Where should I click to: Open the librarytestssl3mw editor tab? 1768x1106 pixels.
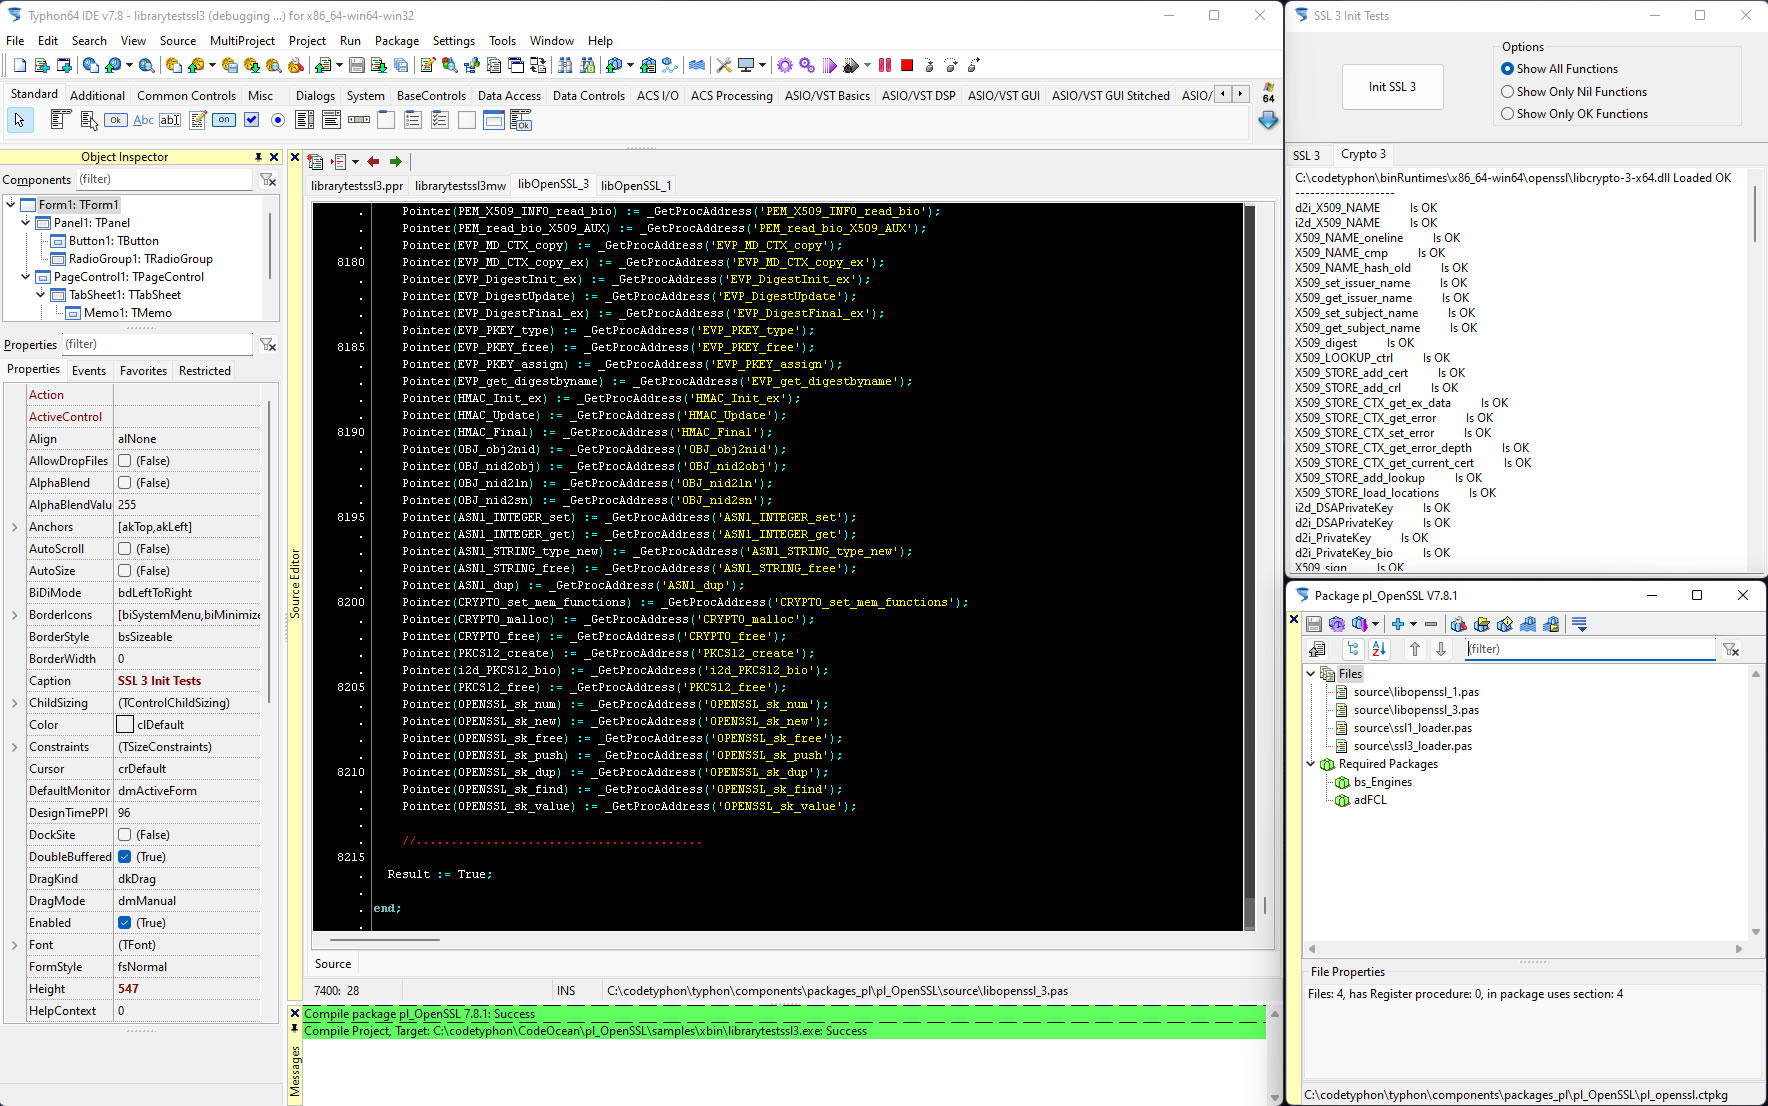click(x=460, y=186)
